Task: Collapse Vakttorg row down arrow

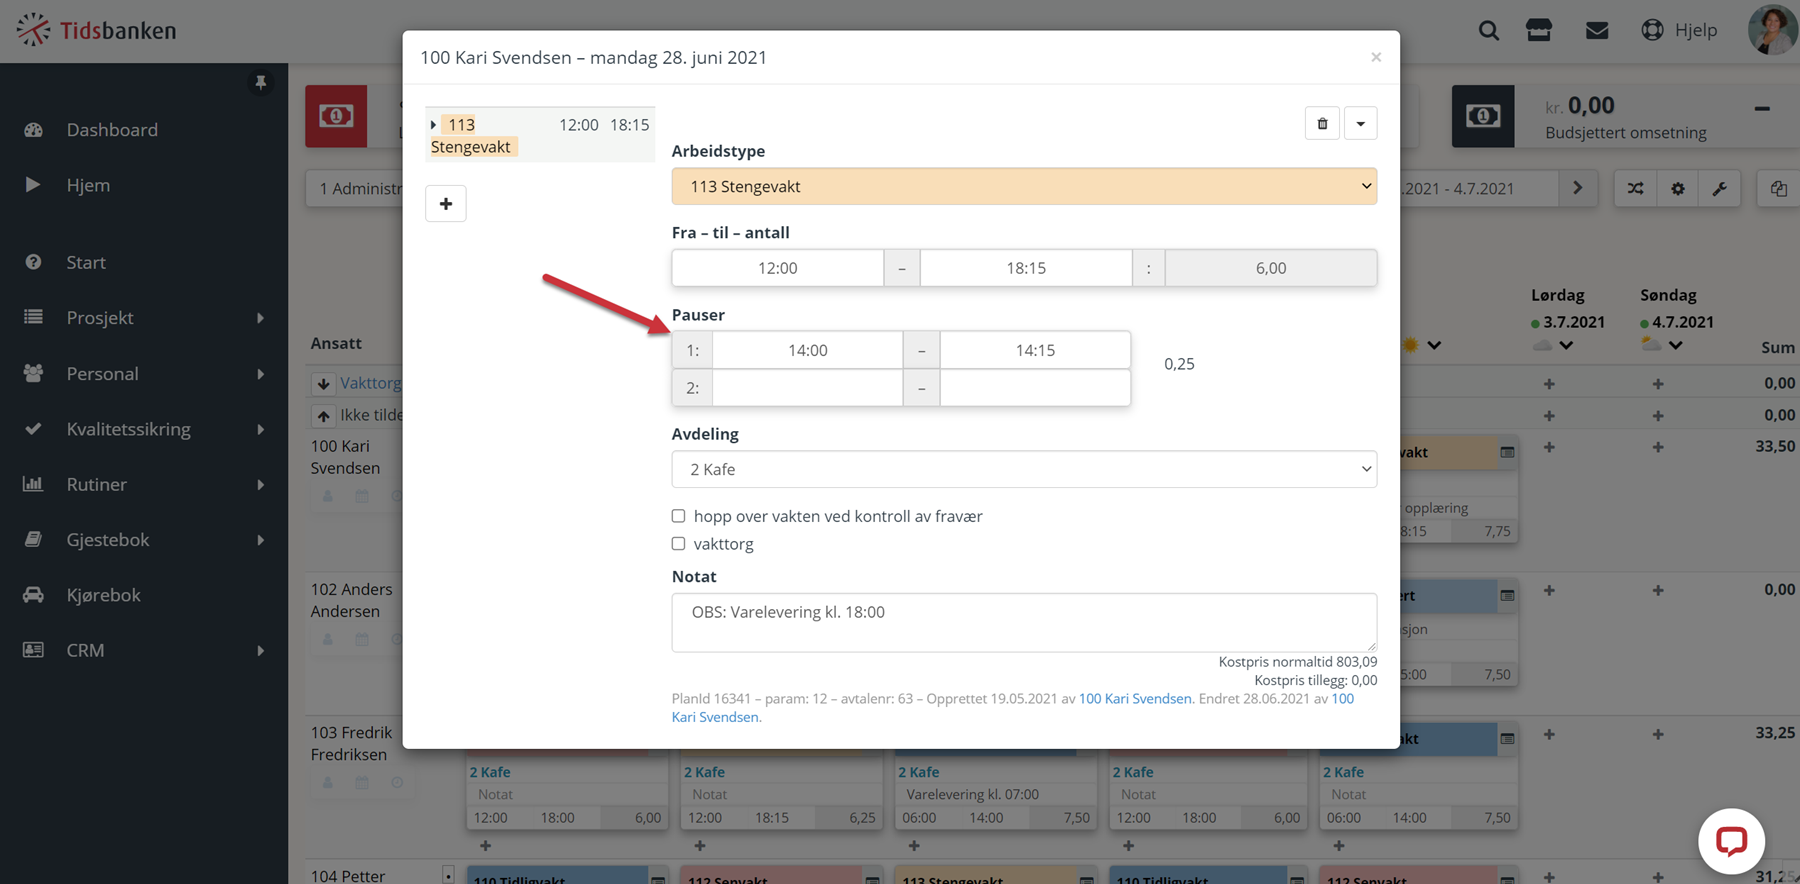Action: click(x=323, y=384)
